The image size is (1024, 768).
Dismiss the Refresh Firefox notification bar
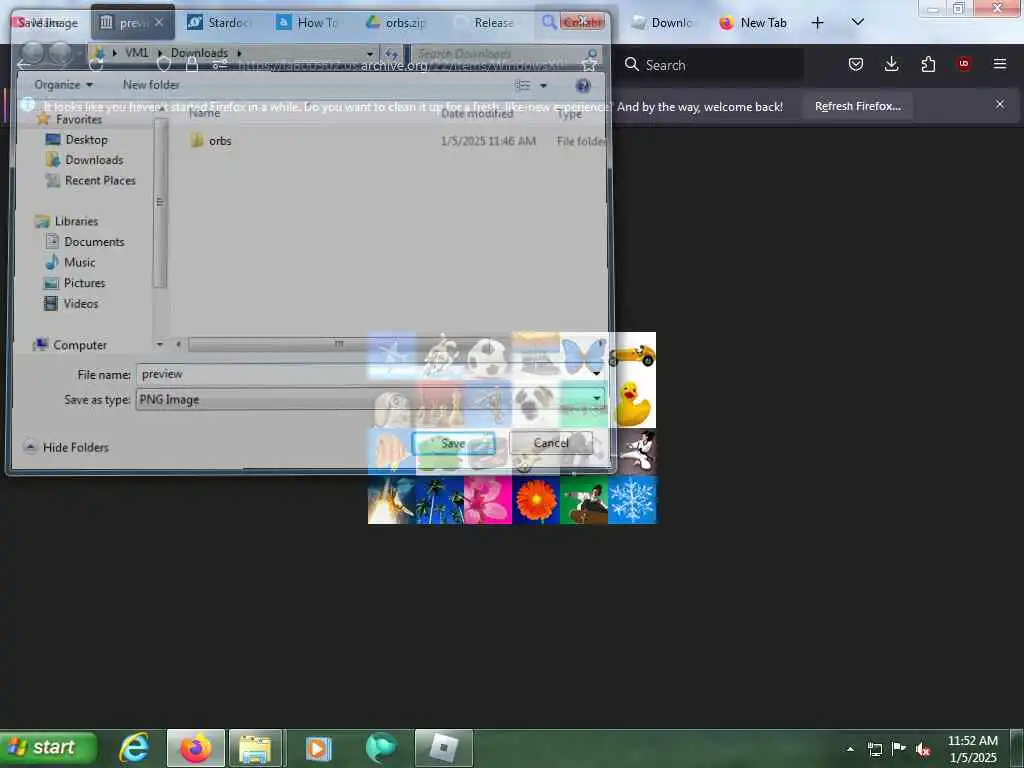click(1000, 104)
